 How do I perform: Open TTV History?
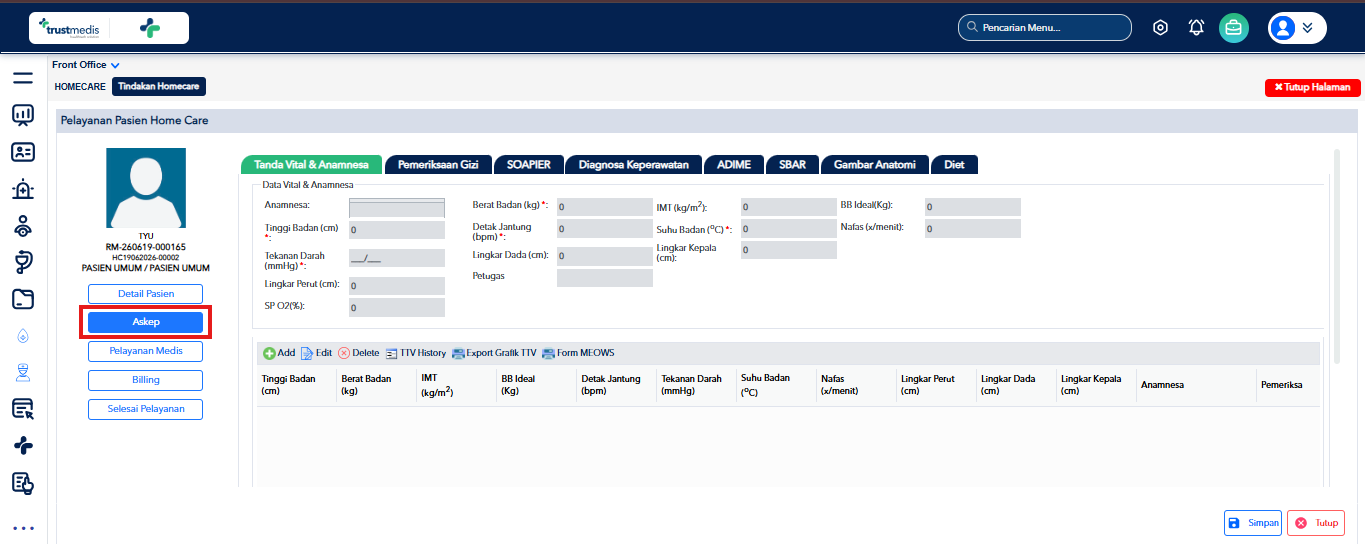tap(415, 353)
